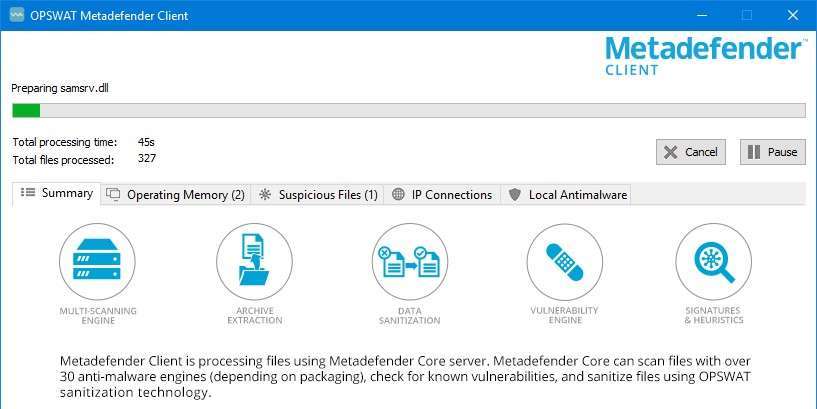817x409 pixels.
Task: Click the 'Preparing samsrv.dll' status text
Action: 60,89
